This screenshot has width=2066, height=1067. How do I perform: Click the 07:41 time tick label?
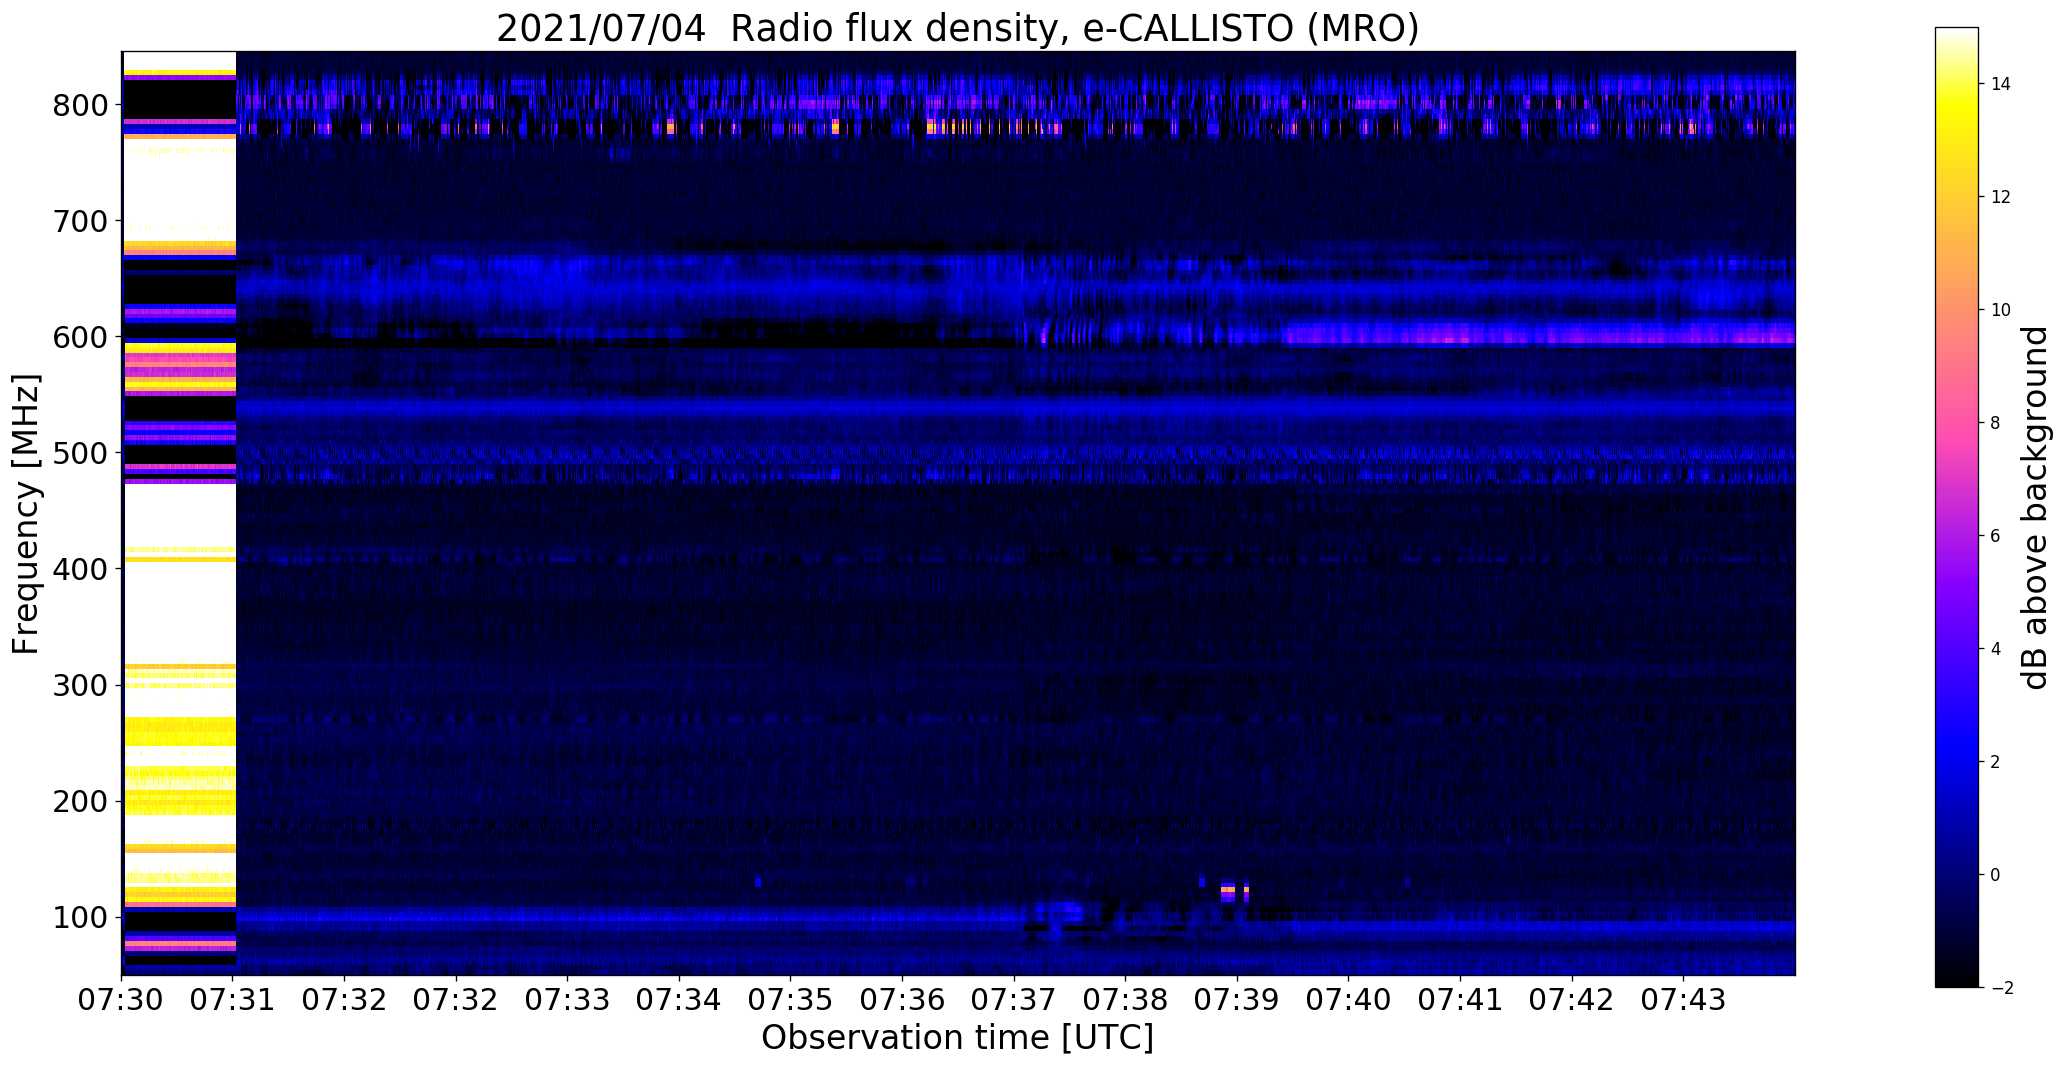tap(1461, 1000)
